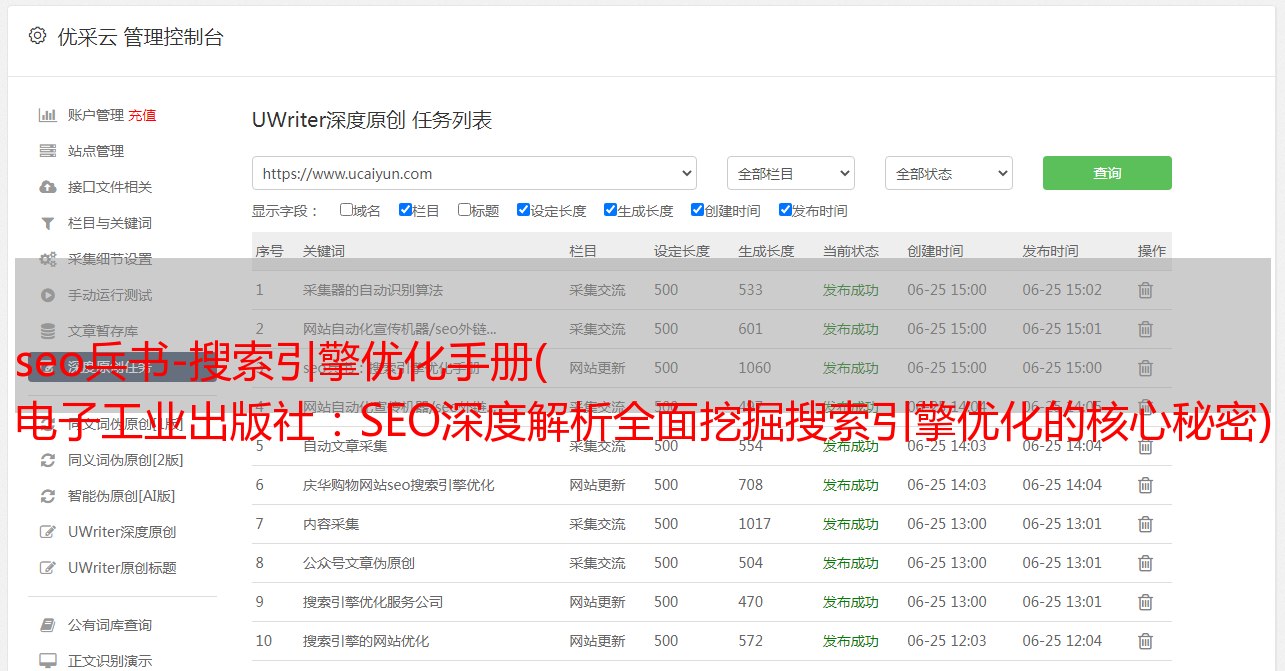Delete the task 采集器的自动识别算法 via trash icon
Screen dimensions: 1285x671
pyautogui.click(x=1146, y=290)
